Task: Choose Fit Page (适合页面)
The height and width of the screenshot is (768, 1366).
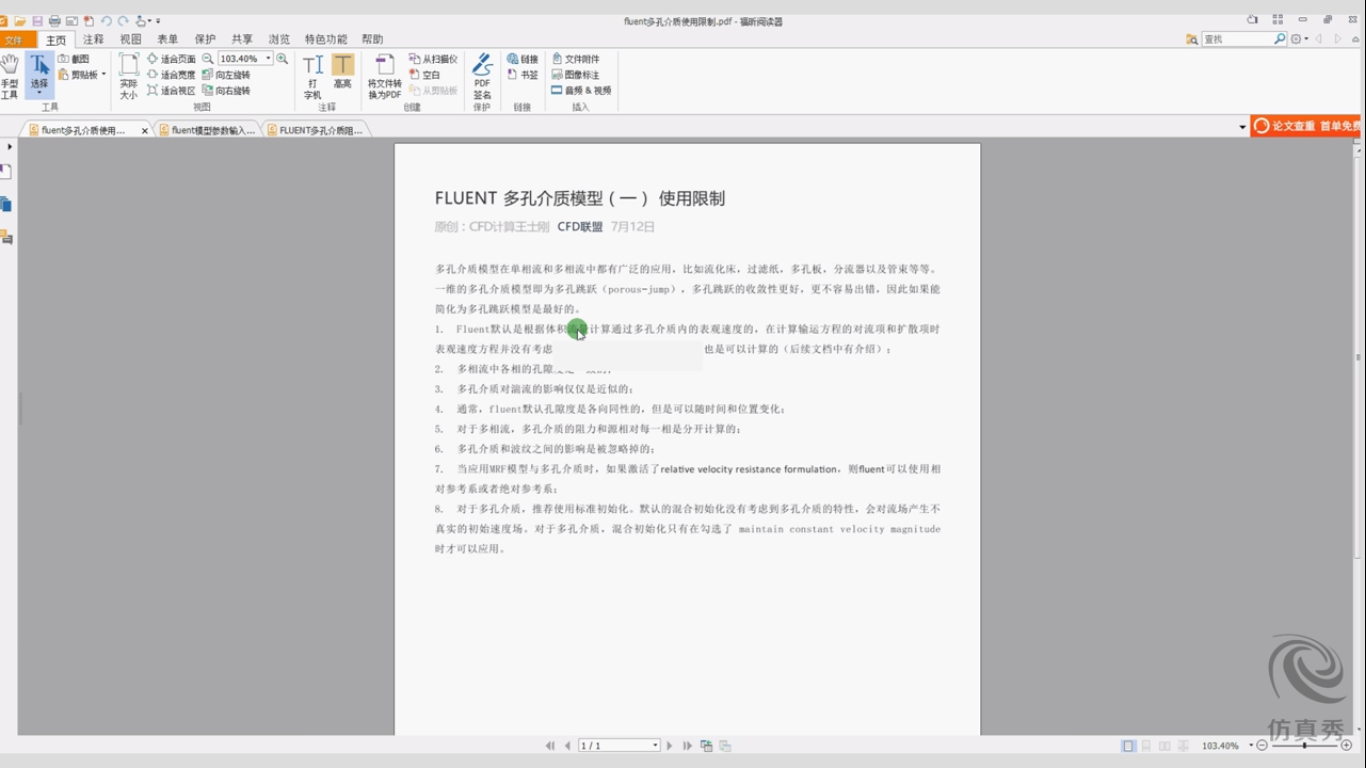Action: [x=171, y=59]
